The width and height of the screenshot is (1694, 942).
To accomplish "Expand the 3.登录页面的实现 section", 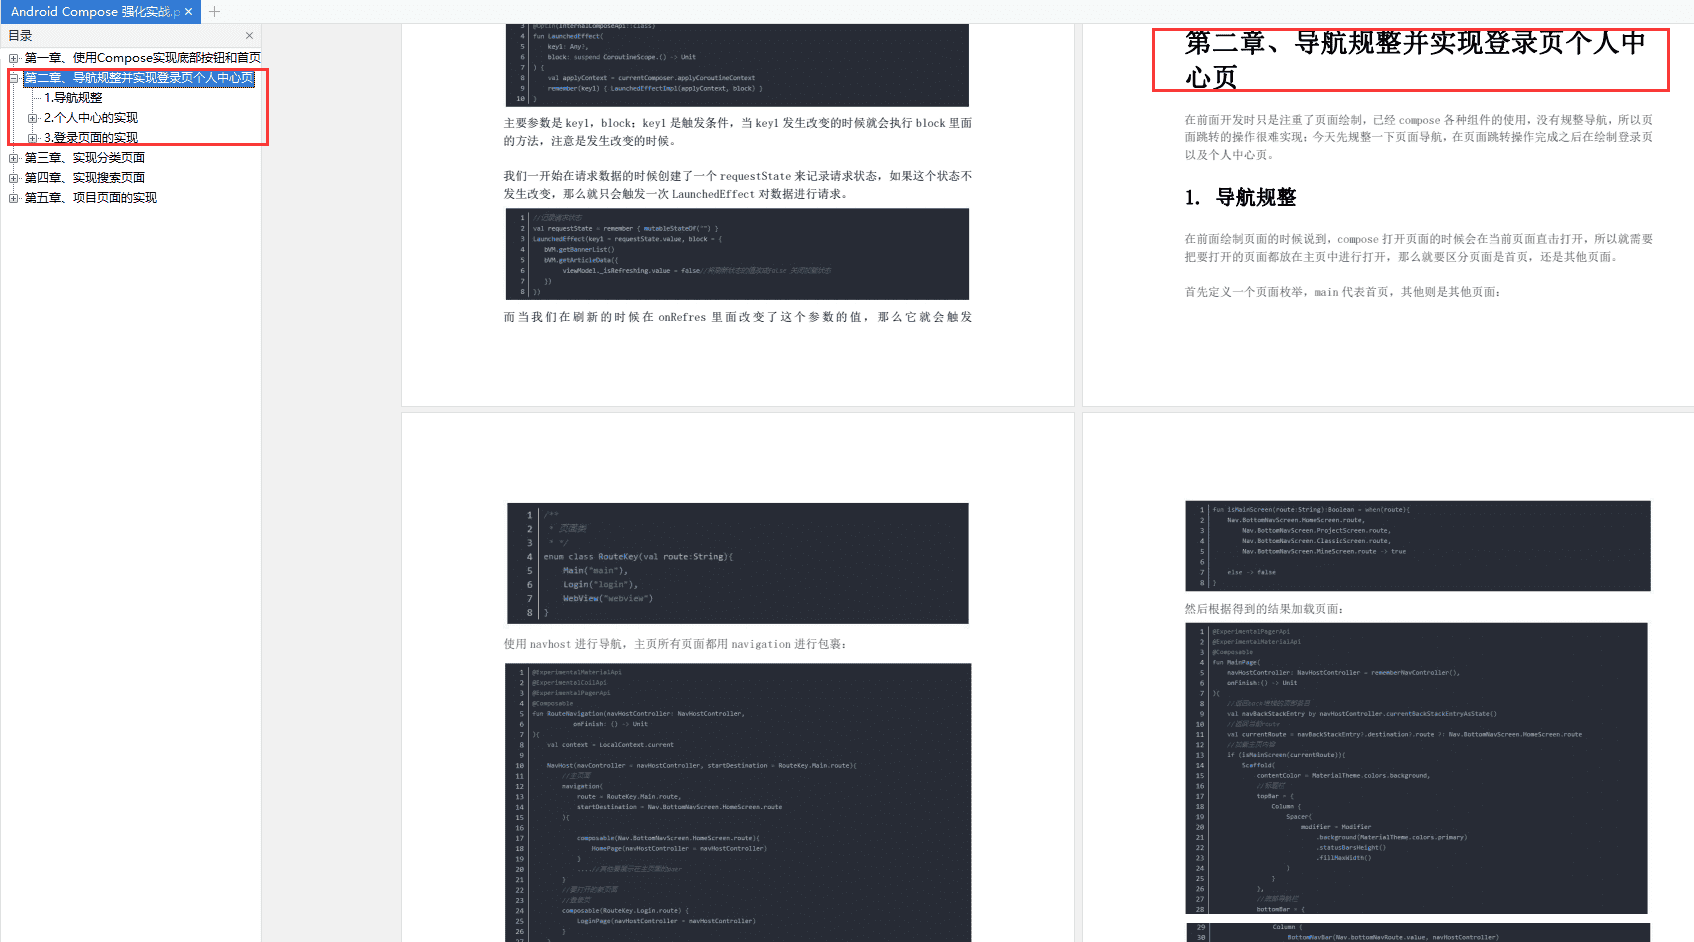I will pyautogui.click(x=33, y=137).
